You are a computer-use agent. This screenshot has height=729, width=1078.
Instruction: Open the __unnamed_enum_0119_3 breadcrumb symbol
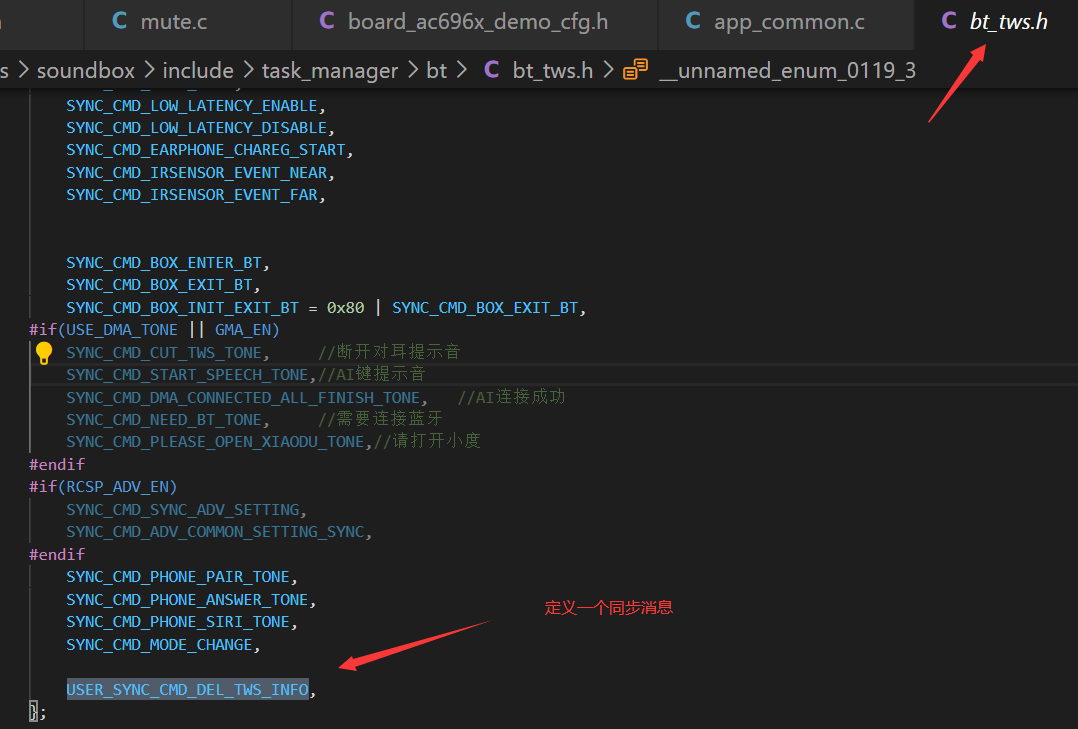click(x=787, y=70)
